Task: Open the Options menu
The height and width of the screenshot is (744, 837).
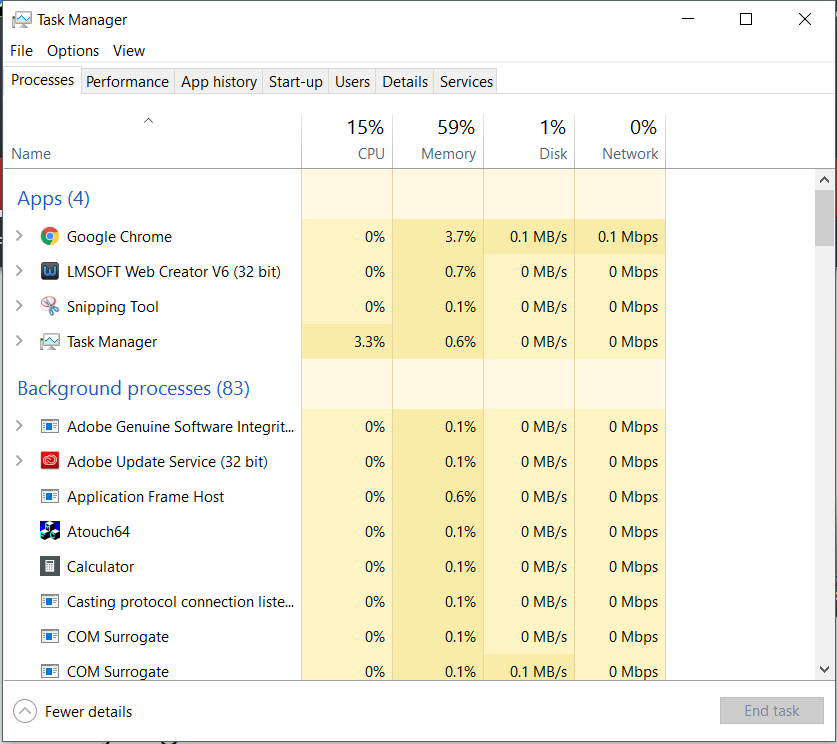Action: click(x=73, y=51)
